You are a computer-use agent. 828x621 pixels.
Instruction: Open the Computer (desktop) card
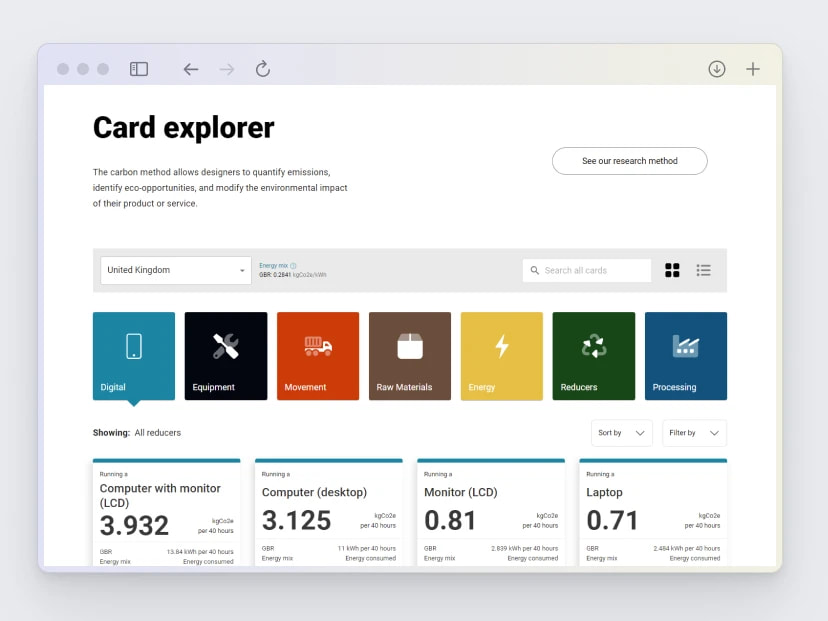tap(328, 512)
